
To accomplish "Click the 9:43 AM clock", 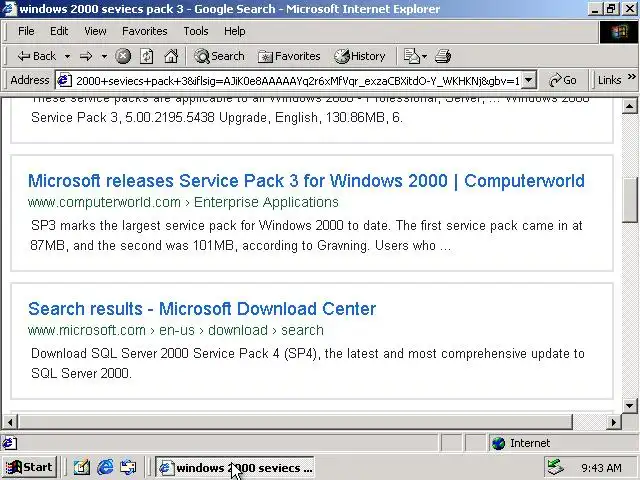I will pyautogui.click(x=601, y=468).
